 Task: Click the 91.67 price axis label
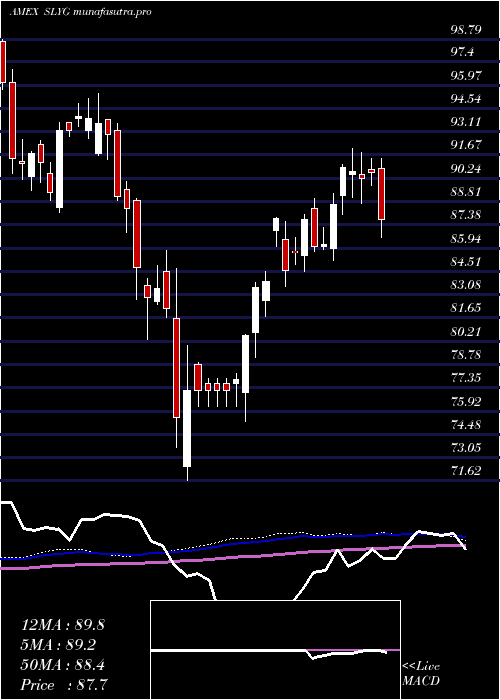click(466, 145)
